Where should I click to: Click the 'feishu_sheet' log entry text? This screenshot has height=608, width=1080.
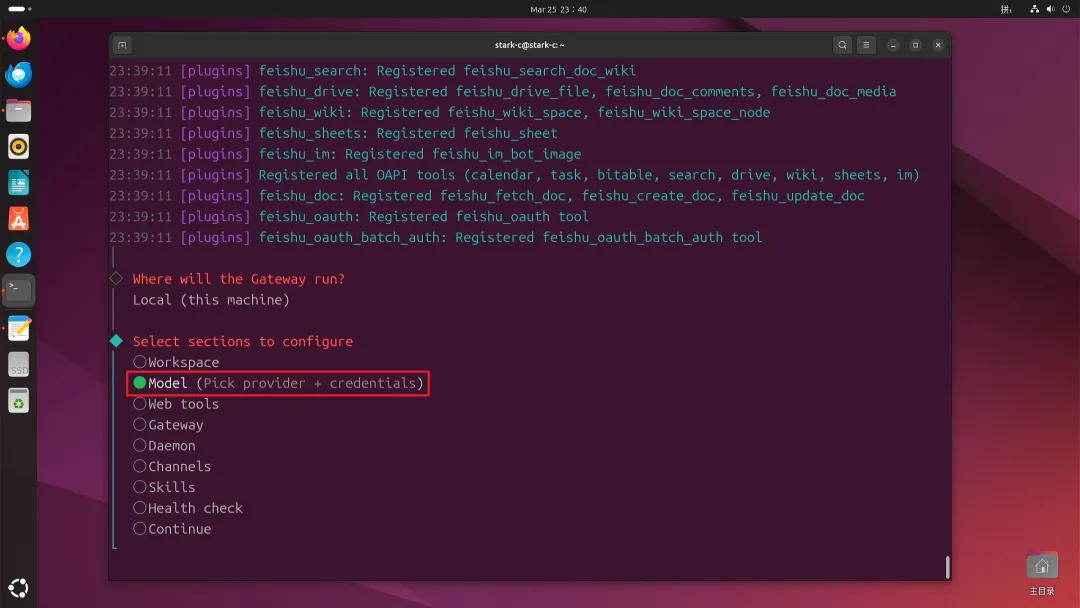tap(510, 134)
